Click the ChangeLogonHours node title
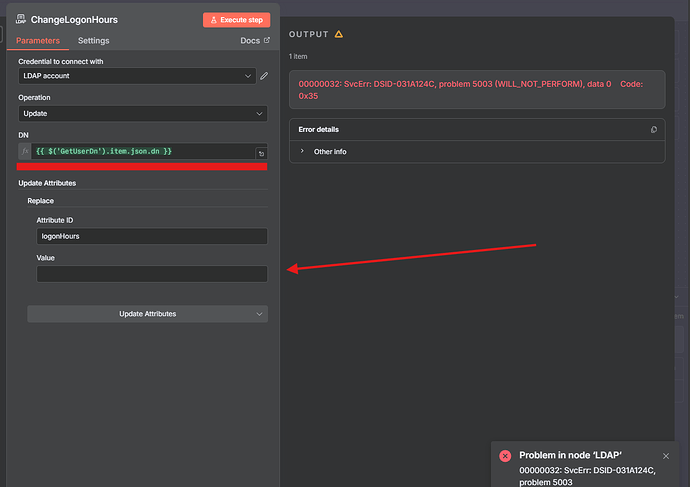The width and height of the screenshot is (690, 487). point(75,19)
